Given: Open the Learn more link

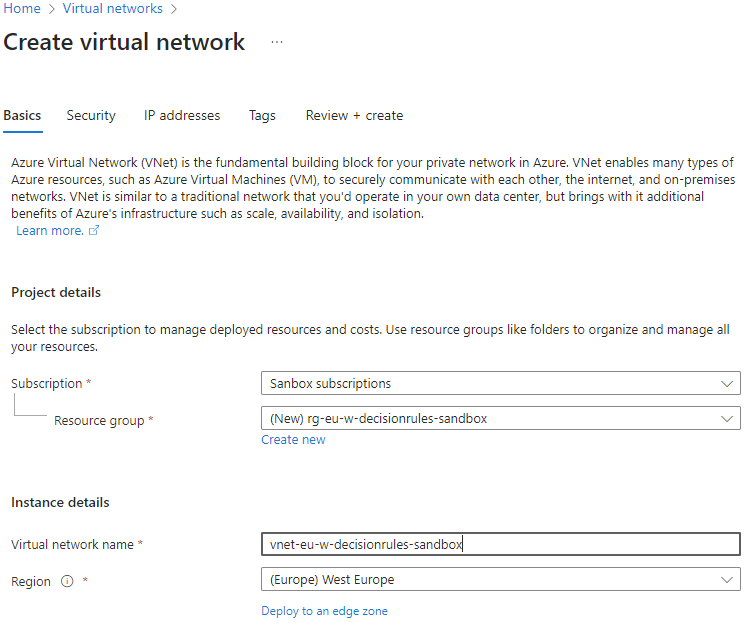Looking at the screenshot, I should pyautogui.click(x=50, y=231).
